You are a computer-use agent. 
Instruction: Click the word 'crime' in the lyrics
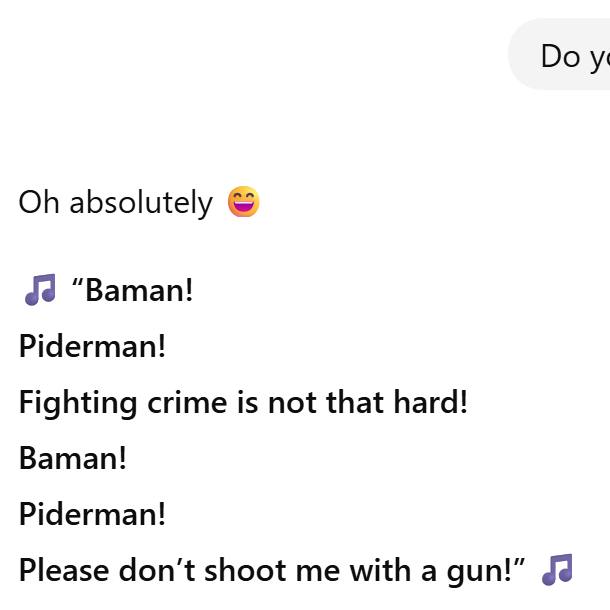pos(187,402)
